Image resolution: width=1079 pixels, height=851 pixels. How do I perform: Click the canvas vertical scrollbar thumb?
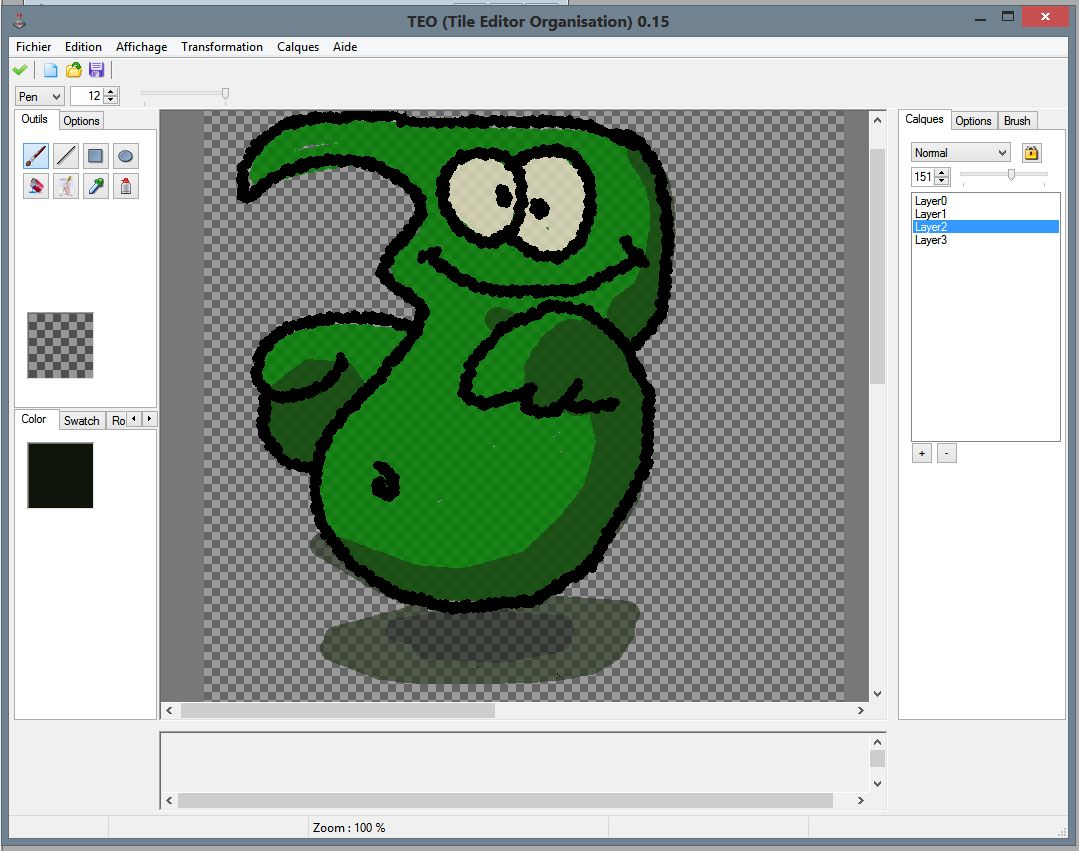877,266
